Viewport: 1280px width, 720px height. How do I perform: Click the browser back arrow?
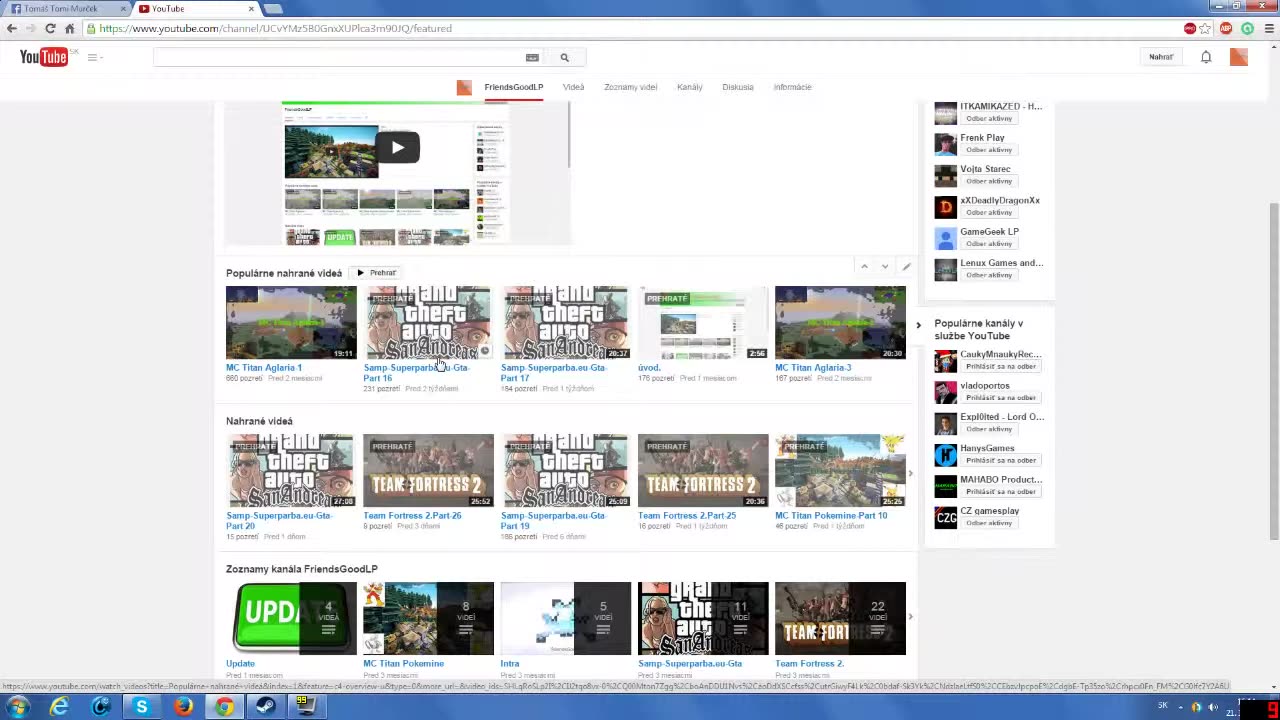12,28
